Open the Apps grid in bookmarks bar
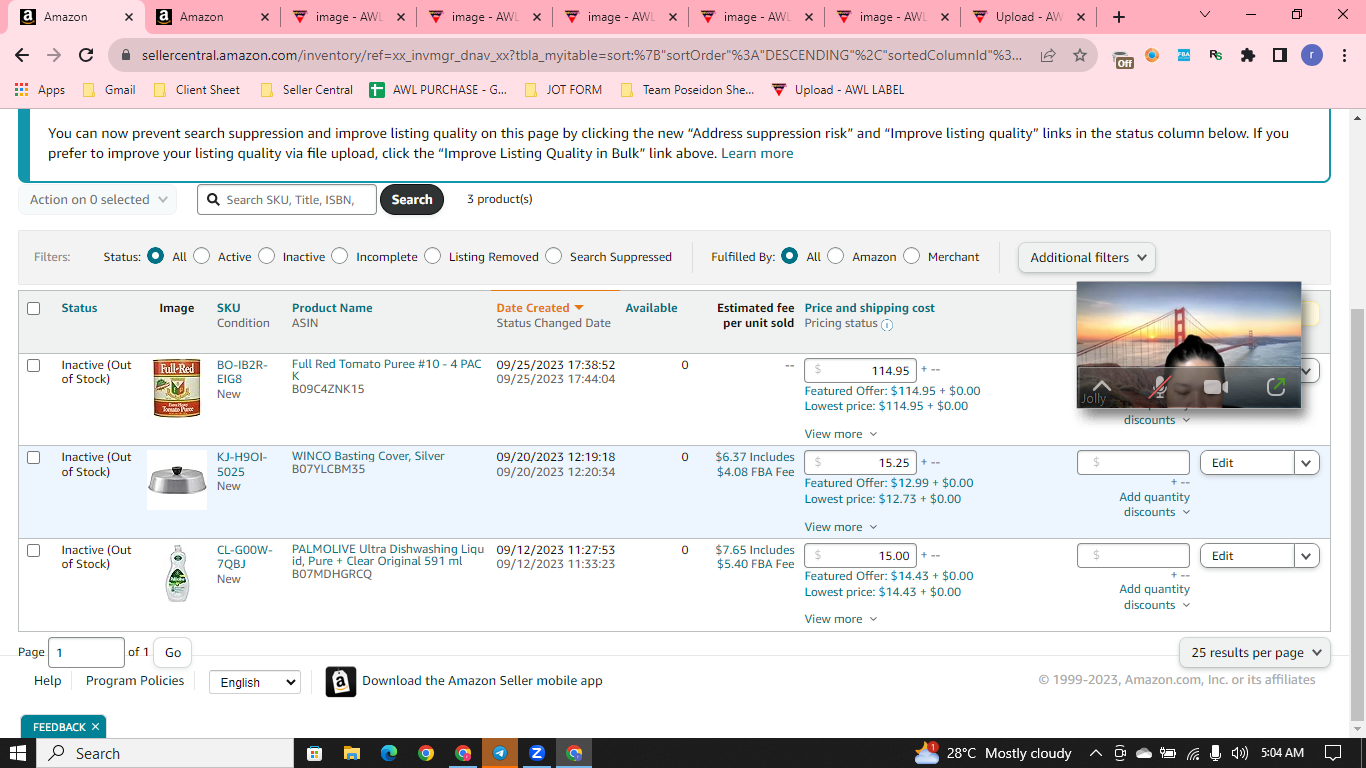 point(41,90)
